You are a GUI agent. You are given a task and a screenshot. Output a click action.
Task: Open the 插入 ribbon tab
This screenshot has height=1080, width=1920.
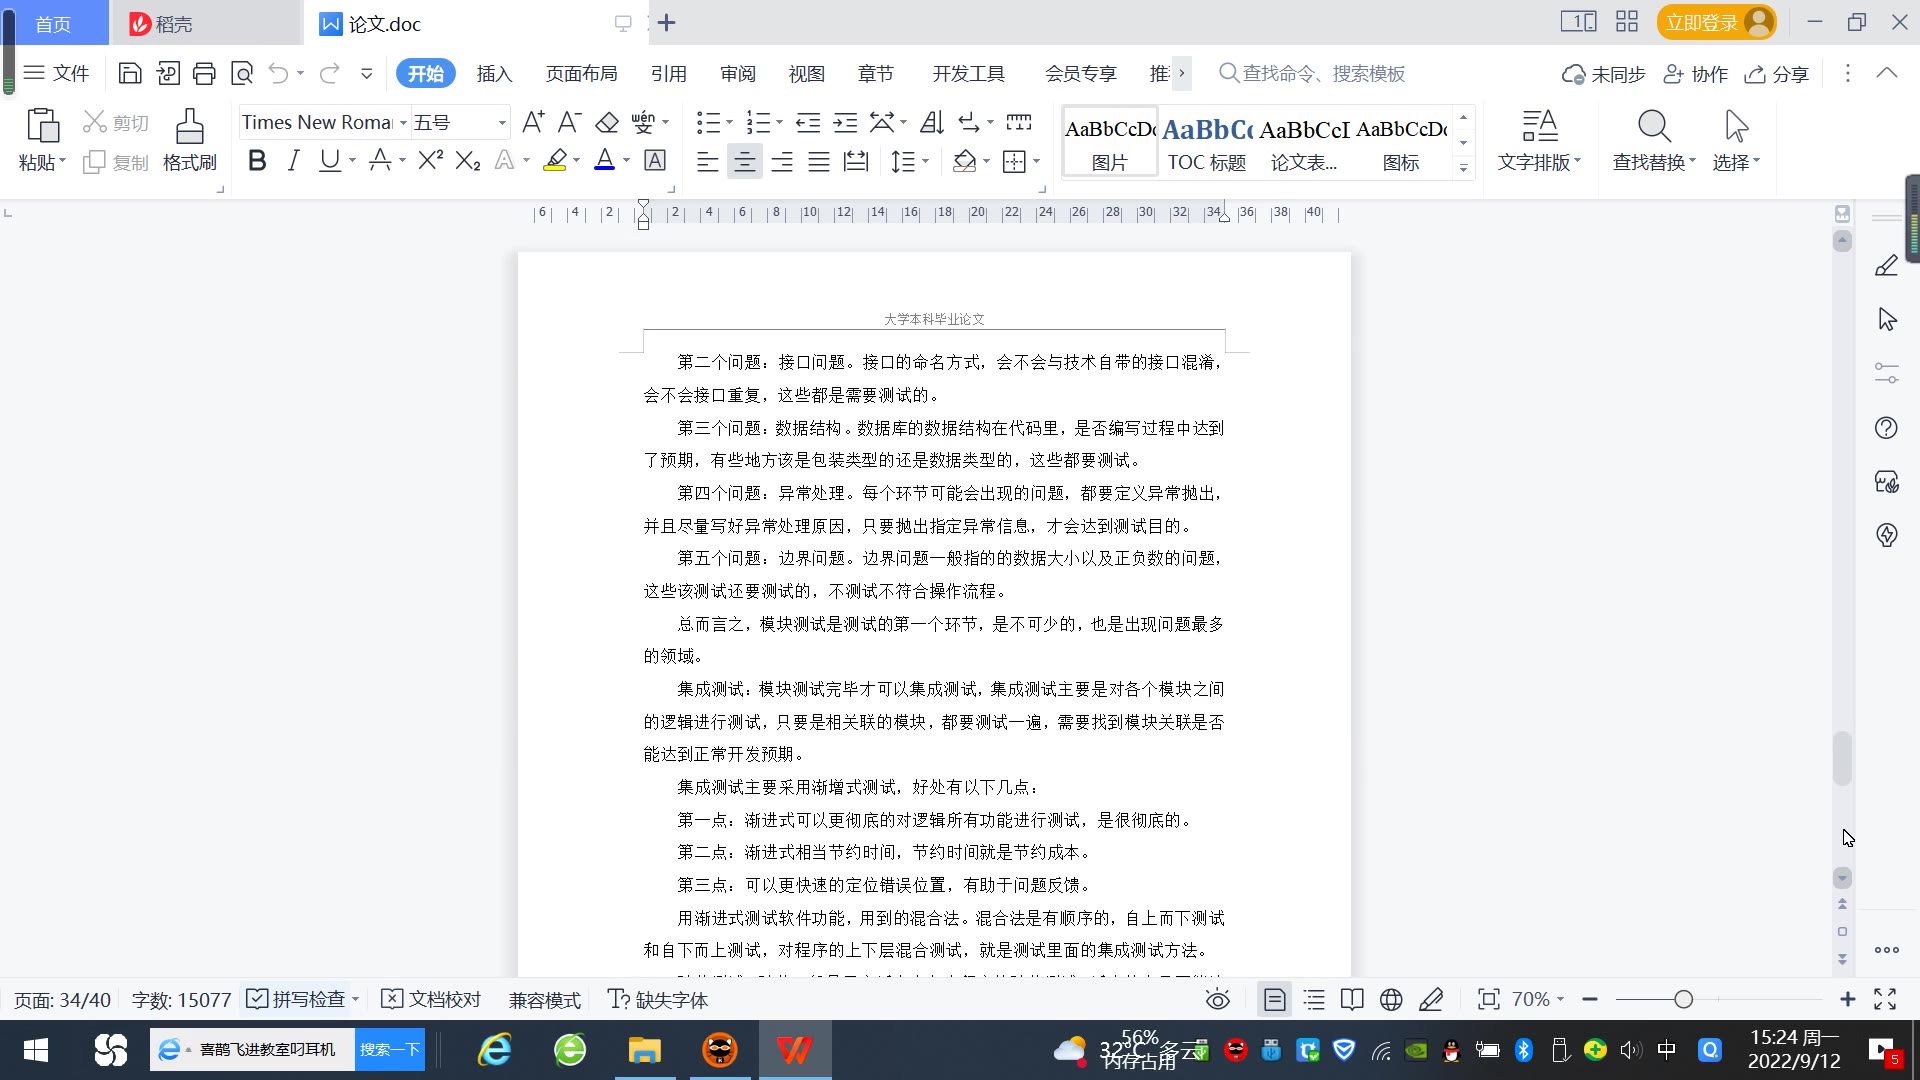(494, 74)
